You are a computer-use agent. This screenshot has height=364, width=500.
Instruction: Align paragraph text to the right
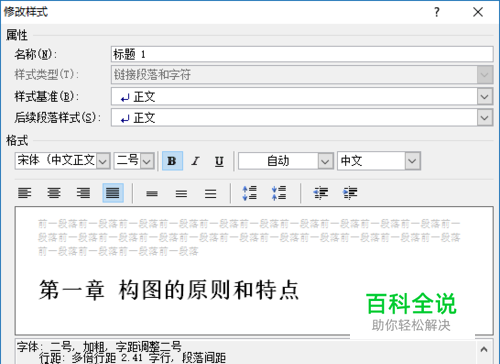pos(83,193)
